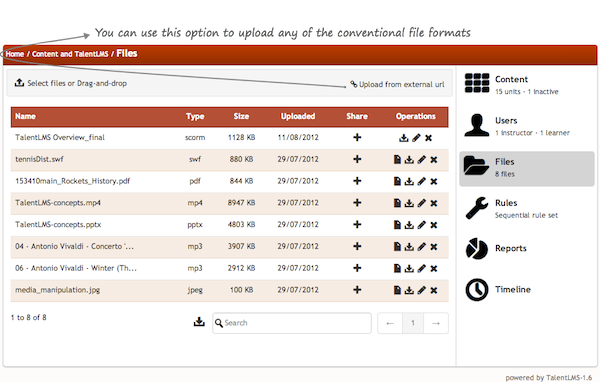Click file name TalentLMS-concepts.mp4
The height and width of the screenshot is (382, 600).
coord(58,203)
